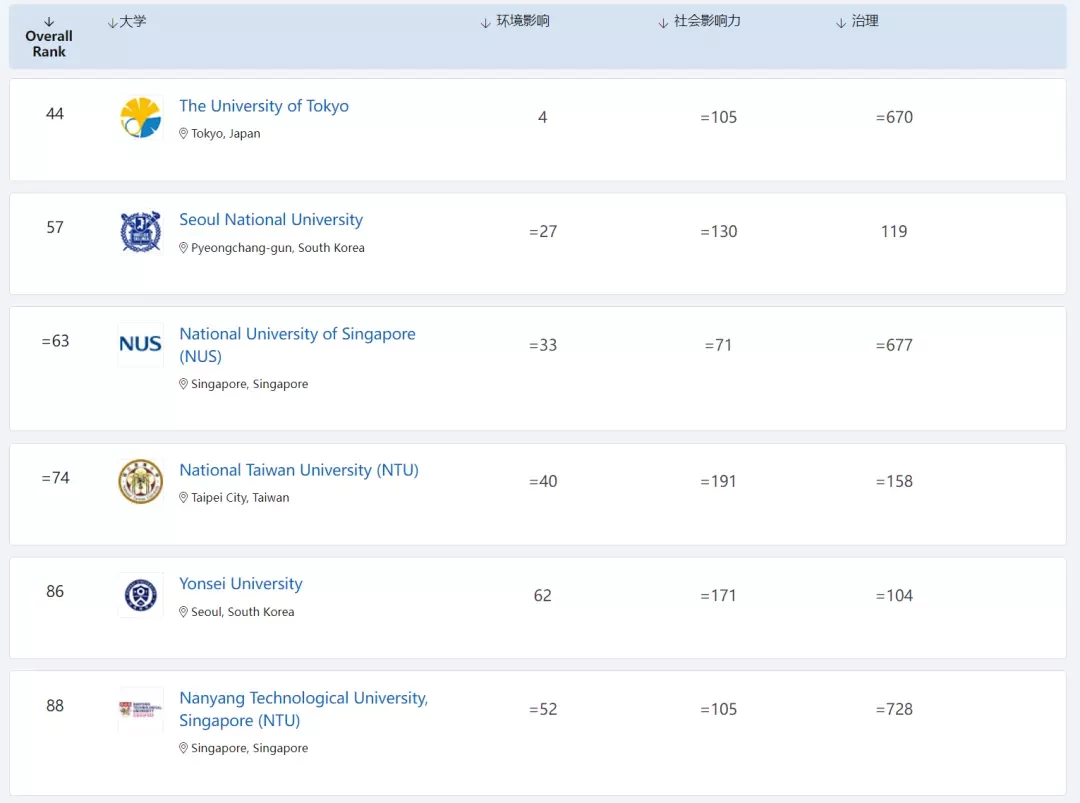Open Yonsei University link
Image resolution: width=1080 pixels, height=803 pixels.
click(x=240, y=584)
